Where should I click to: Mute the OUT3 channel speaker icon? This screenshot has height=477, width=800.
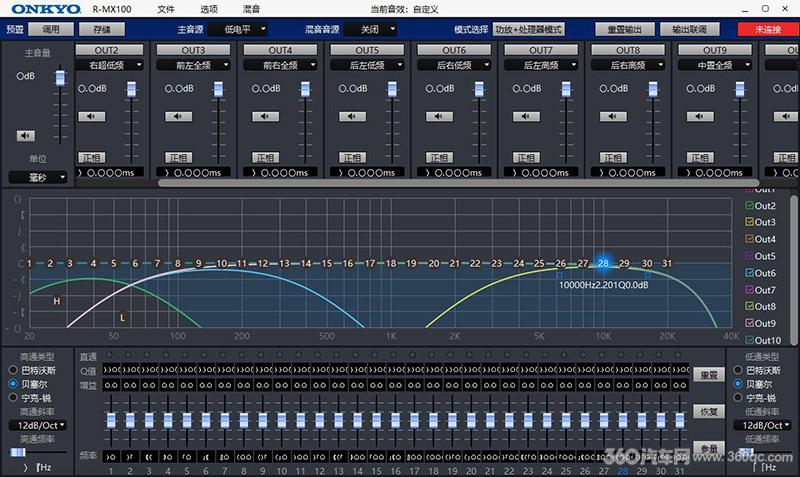(x=178, y=116)
